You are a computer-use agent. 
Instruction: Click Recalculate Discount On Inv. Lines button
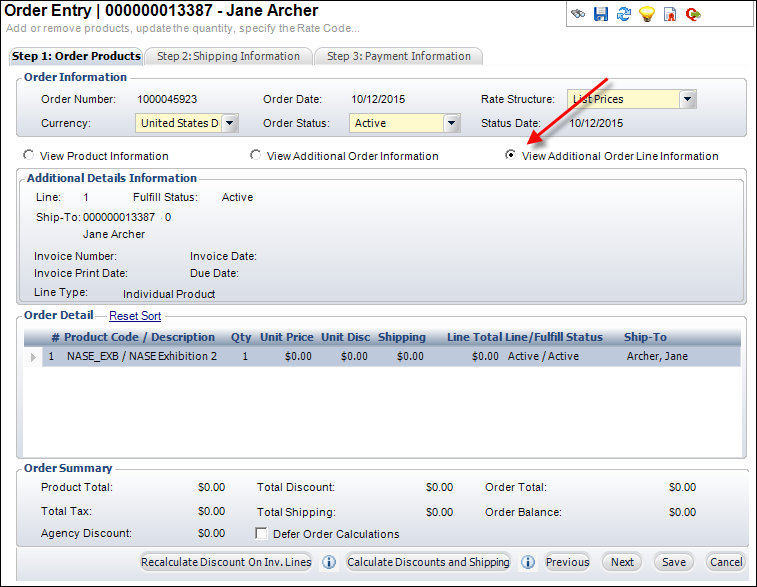click(226, 562)
